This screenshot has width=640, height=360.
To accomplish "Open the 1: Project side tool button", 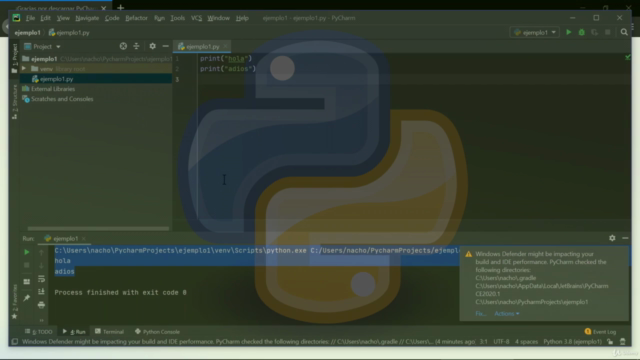I will point(15,58).
